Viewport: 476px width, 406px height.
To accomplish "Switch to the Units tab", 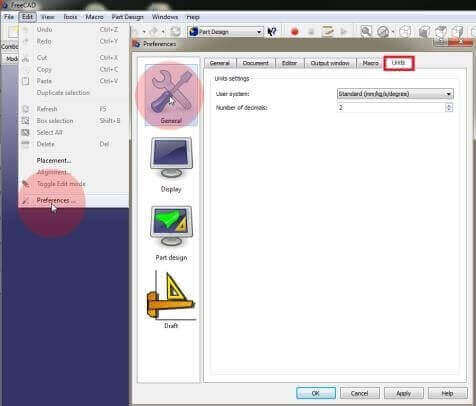I will (399, 63).
